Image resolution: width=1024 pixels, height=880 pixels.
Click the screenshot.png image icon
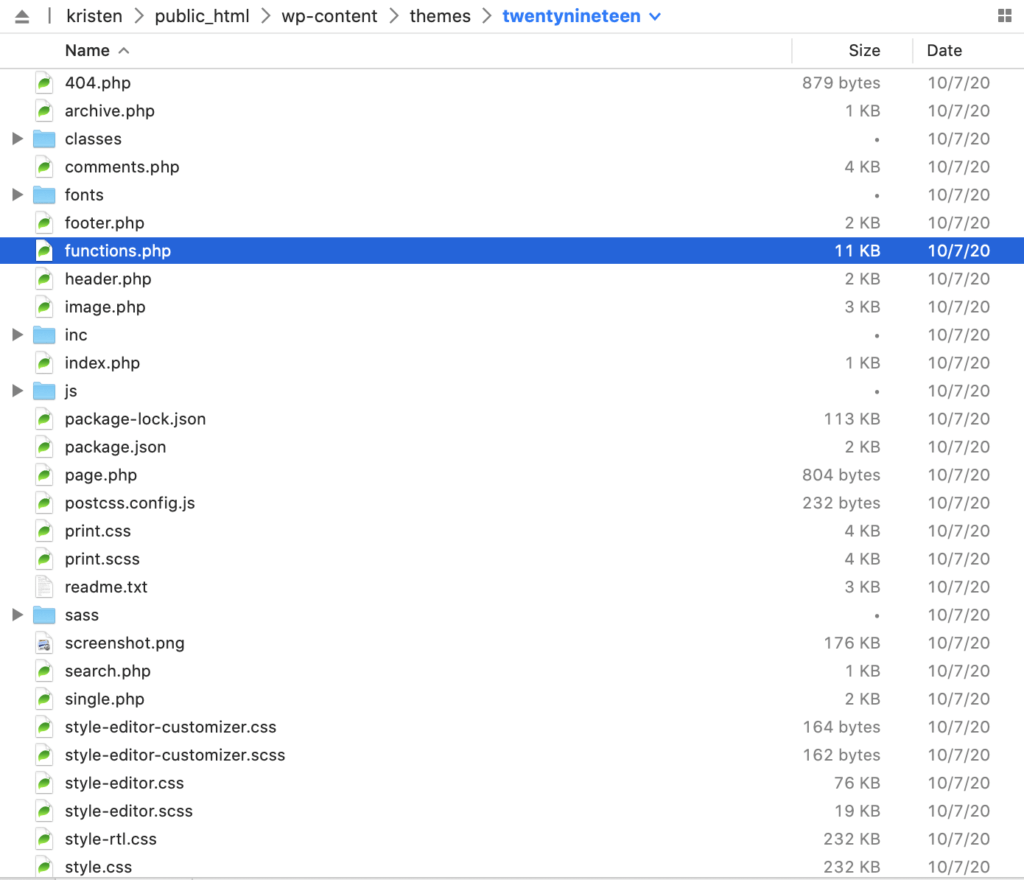click(x=44, y=643)
